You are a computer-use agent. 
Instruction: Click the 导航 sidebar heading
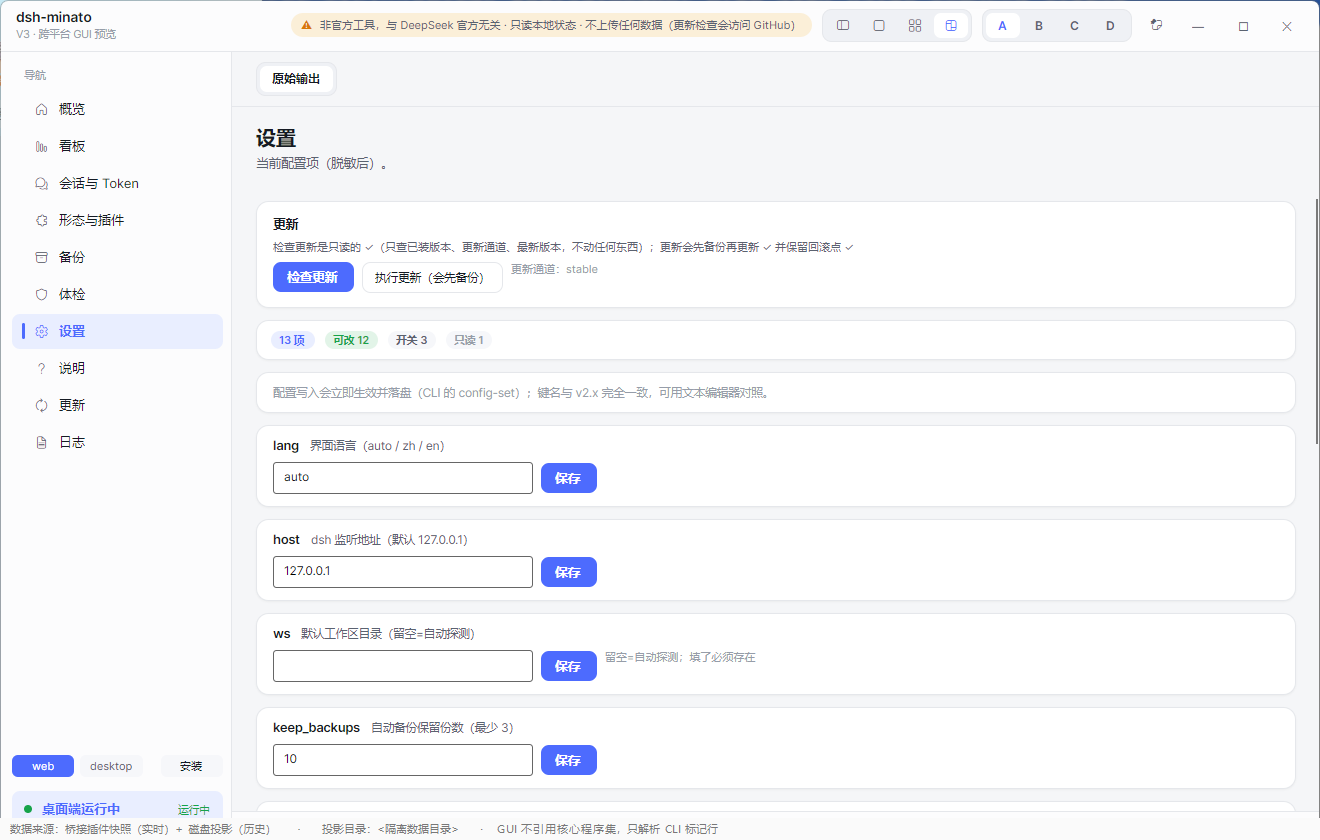tap(35, 75)
